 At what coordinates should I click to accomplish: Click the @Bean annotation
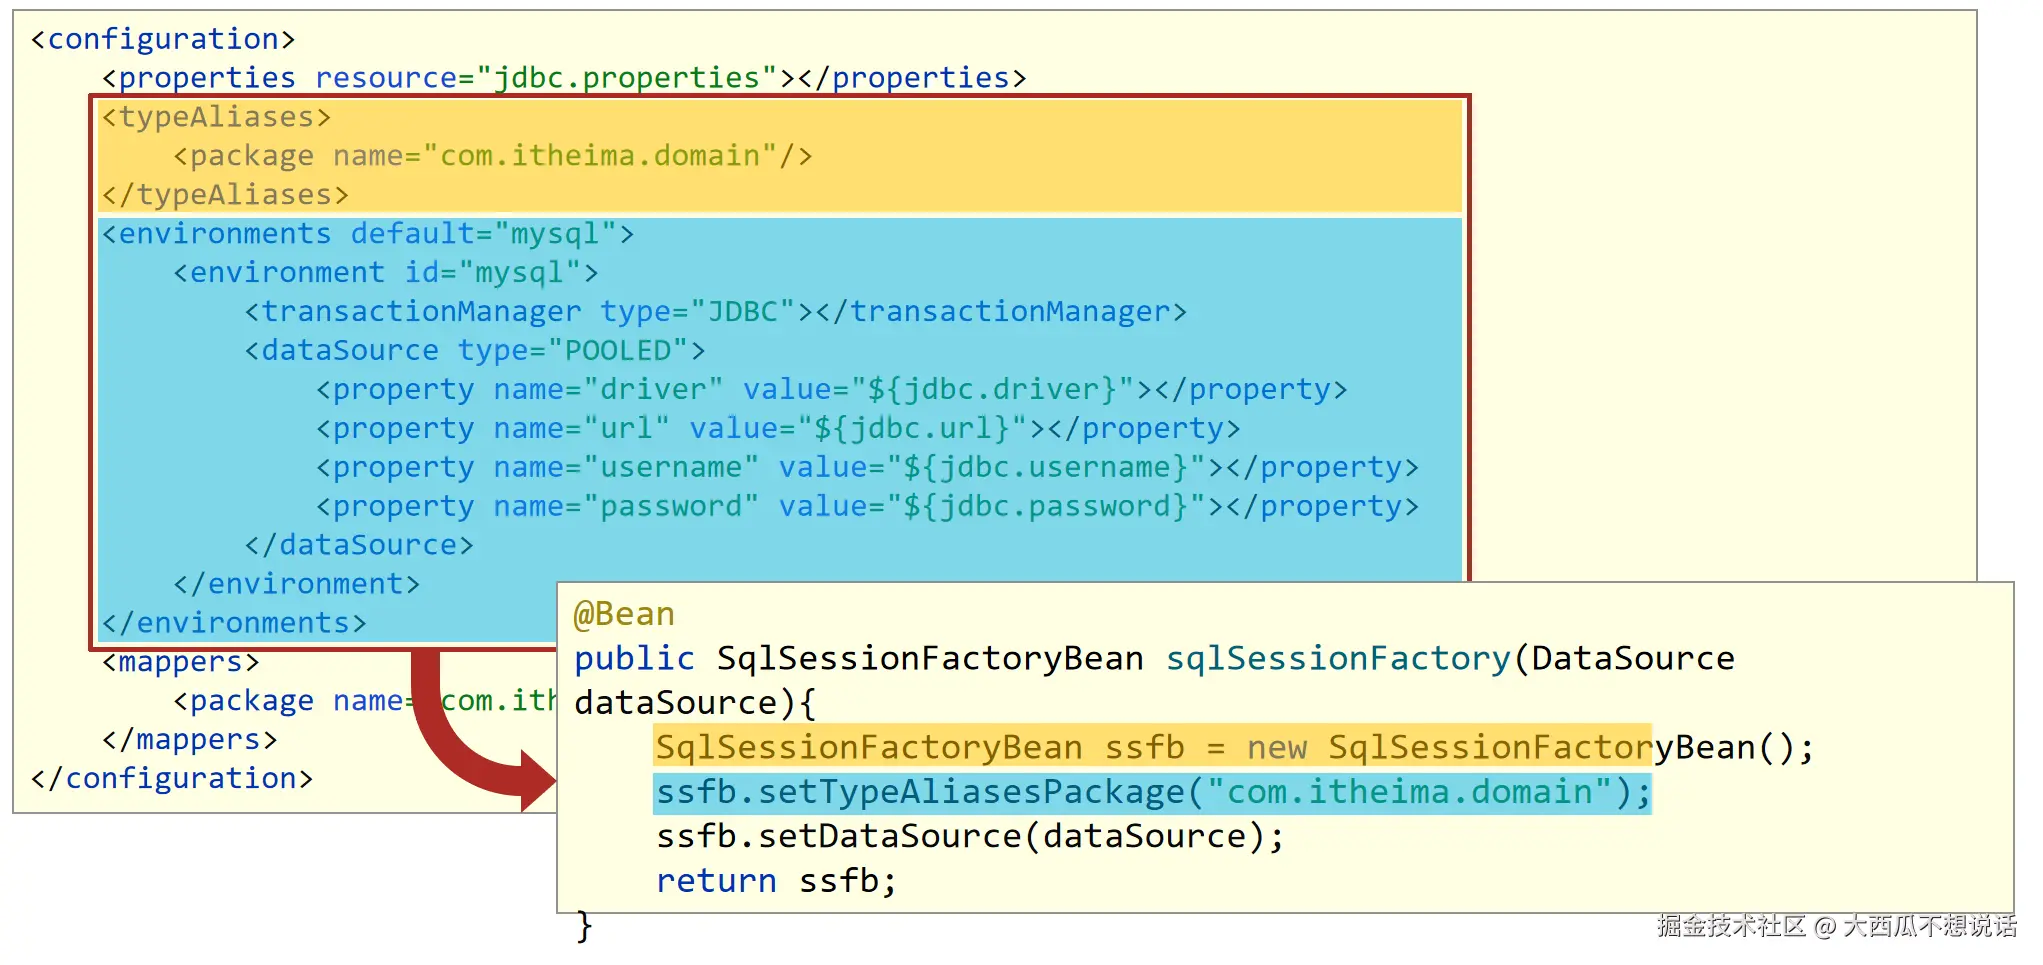(x=624, y=614)
